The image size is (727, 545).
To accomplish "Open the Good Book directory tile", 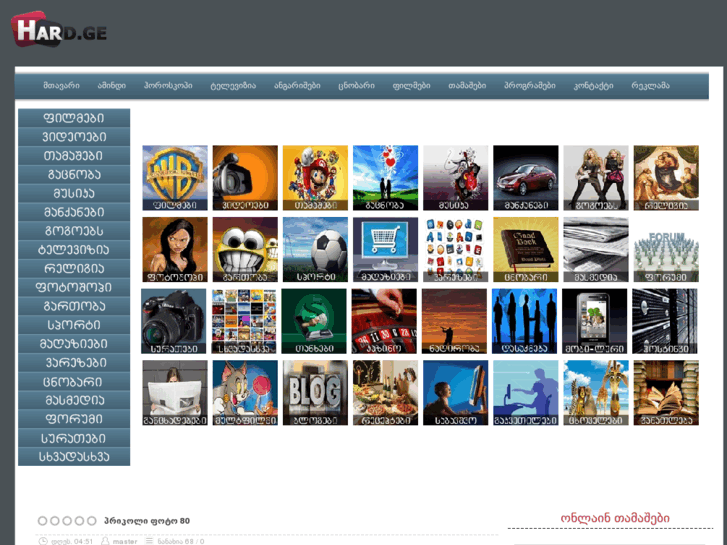I will coord(526,250).
